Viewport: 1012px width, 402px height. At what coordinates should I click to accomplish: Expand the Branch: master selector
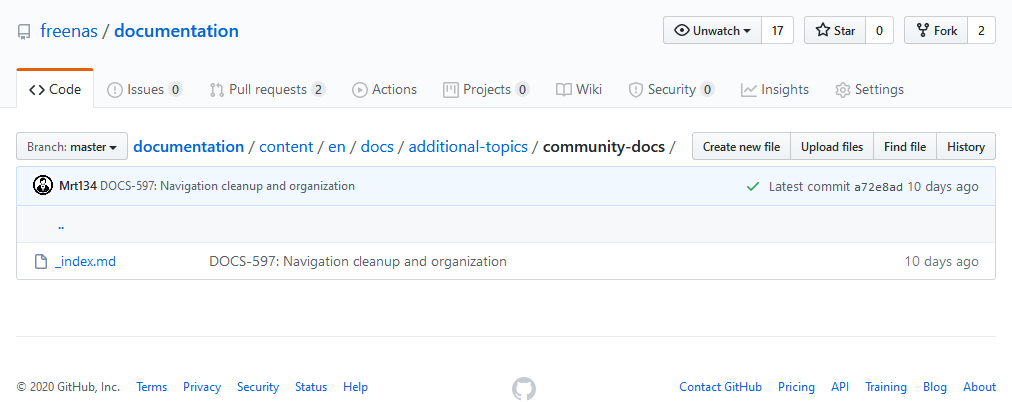click(72, 147)
